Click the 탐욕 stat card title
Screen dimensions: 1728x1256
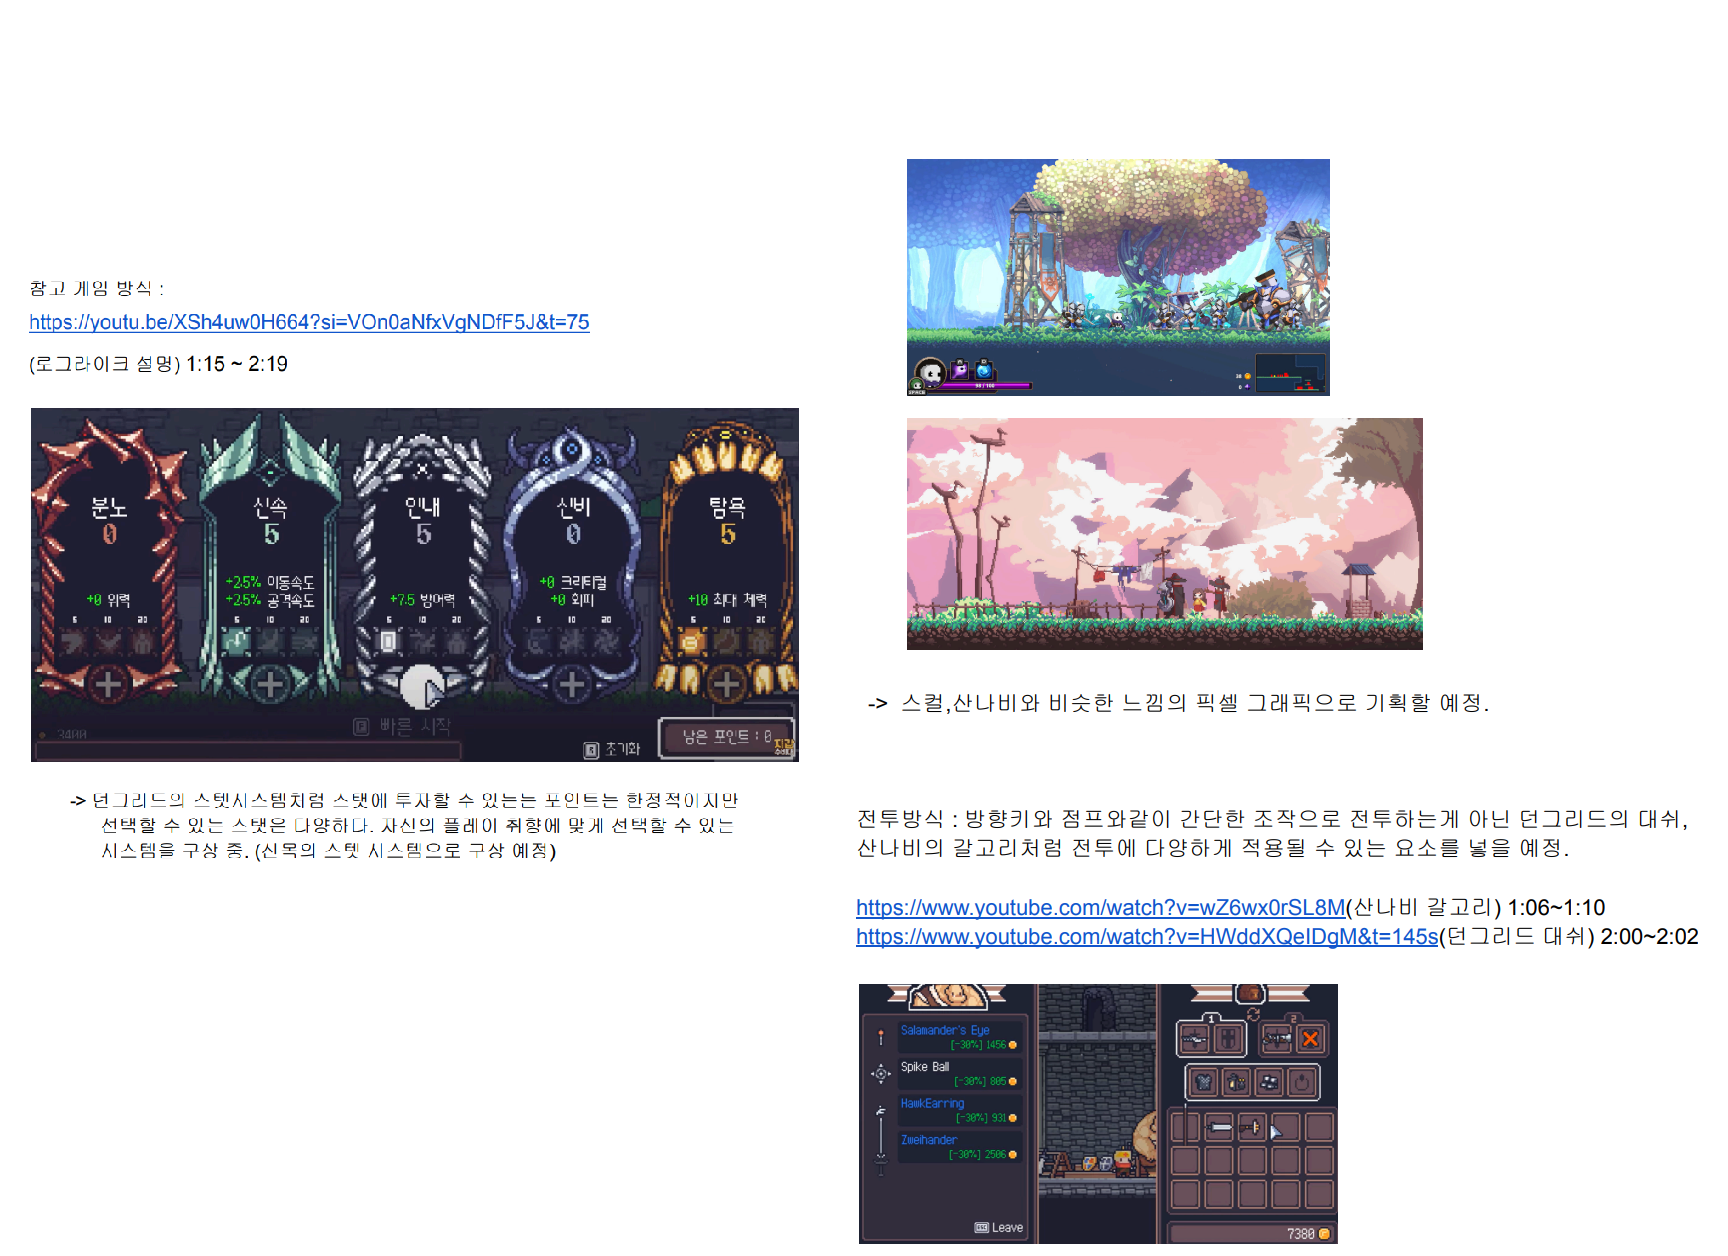click(727, 508)
